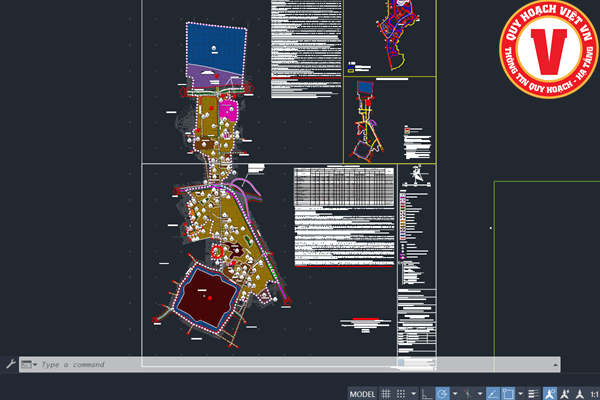Expand the polar tracking angle dropdown
The image size is (600, 400).
point(455,394)
